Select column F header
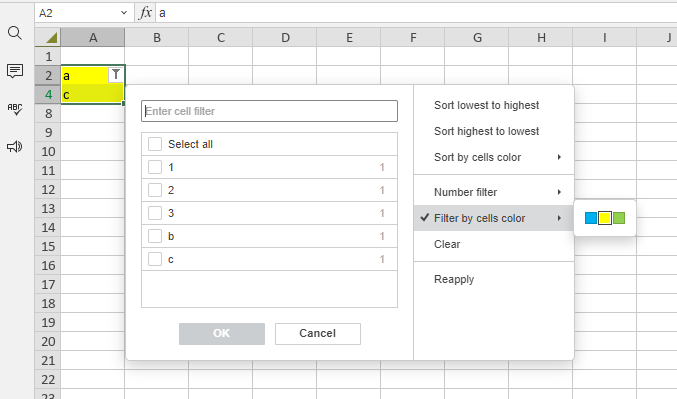Image resolution: width=677 pixels, height=399 pixels. click(x=413, y=38)
